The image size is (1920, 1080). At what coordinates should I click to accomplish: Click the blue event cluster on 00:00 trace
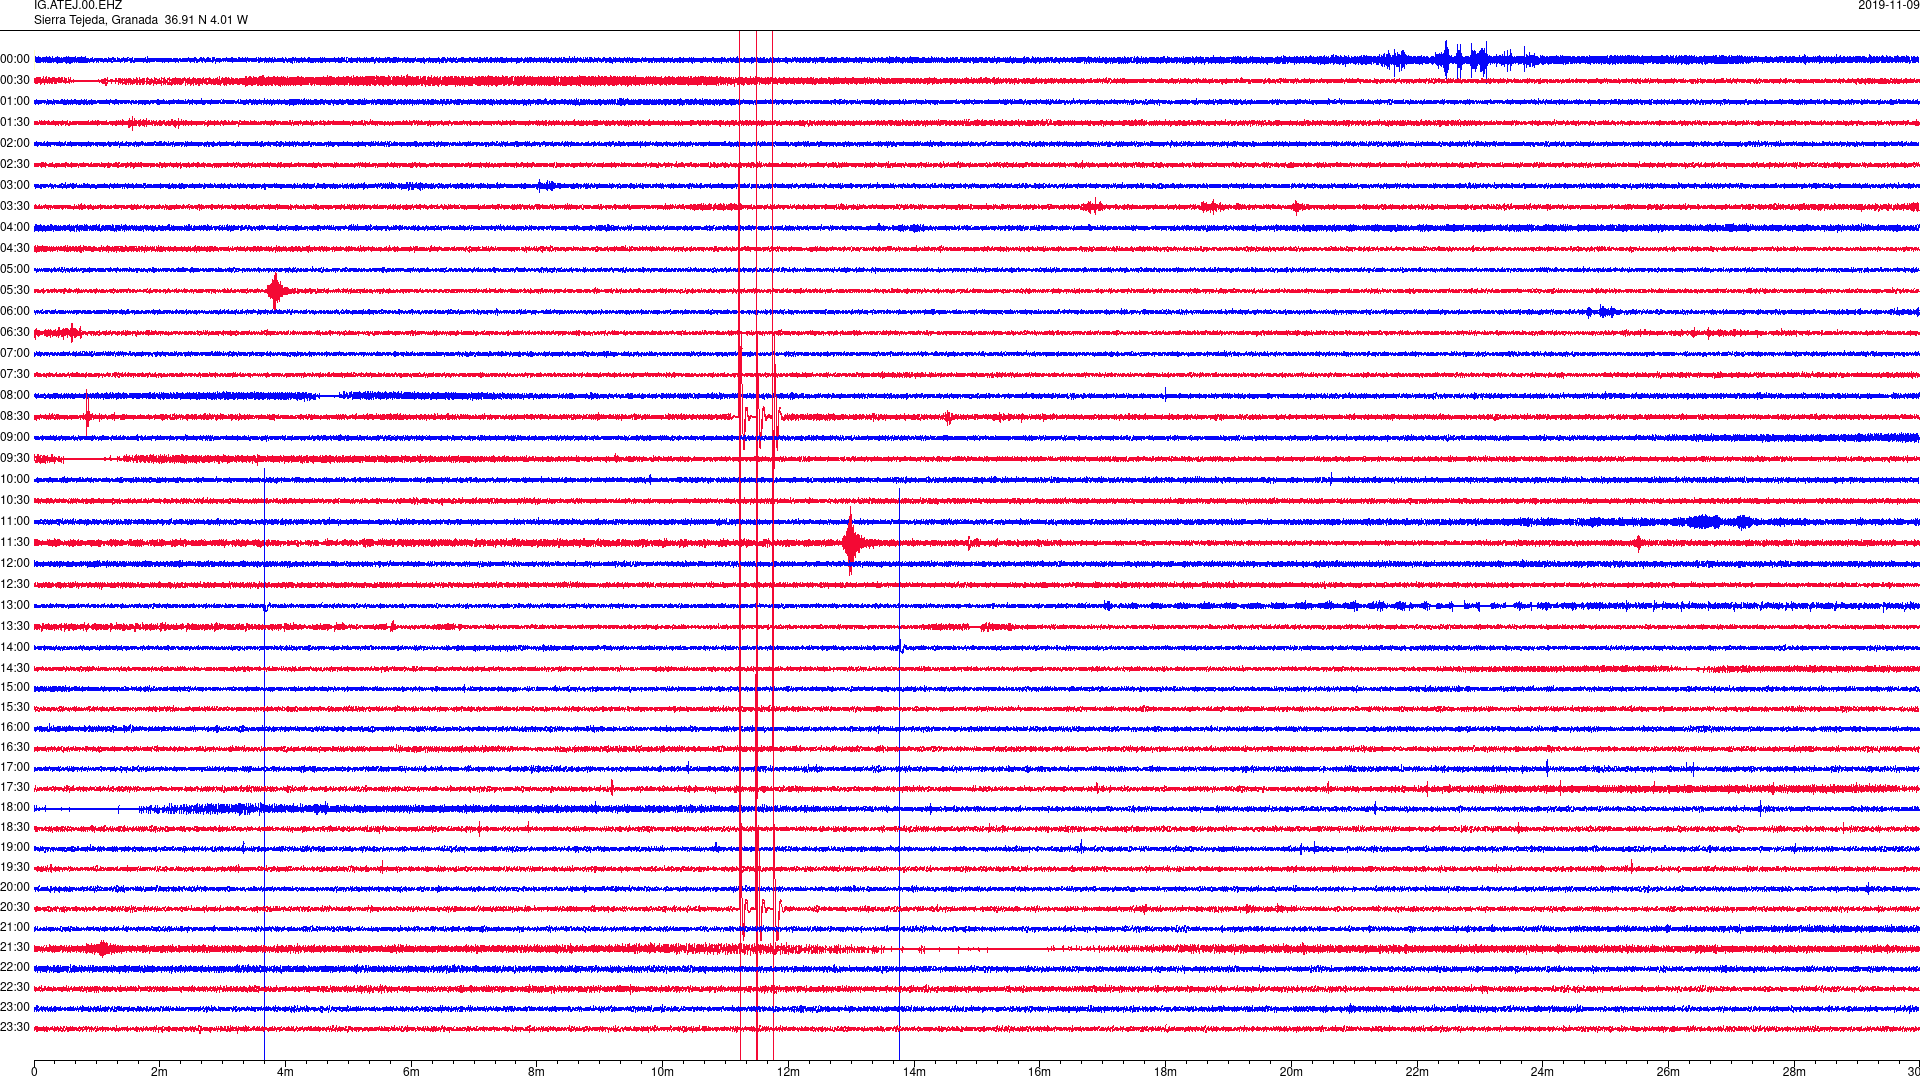(1460, 60)
